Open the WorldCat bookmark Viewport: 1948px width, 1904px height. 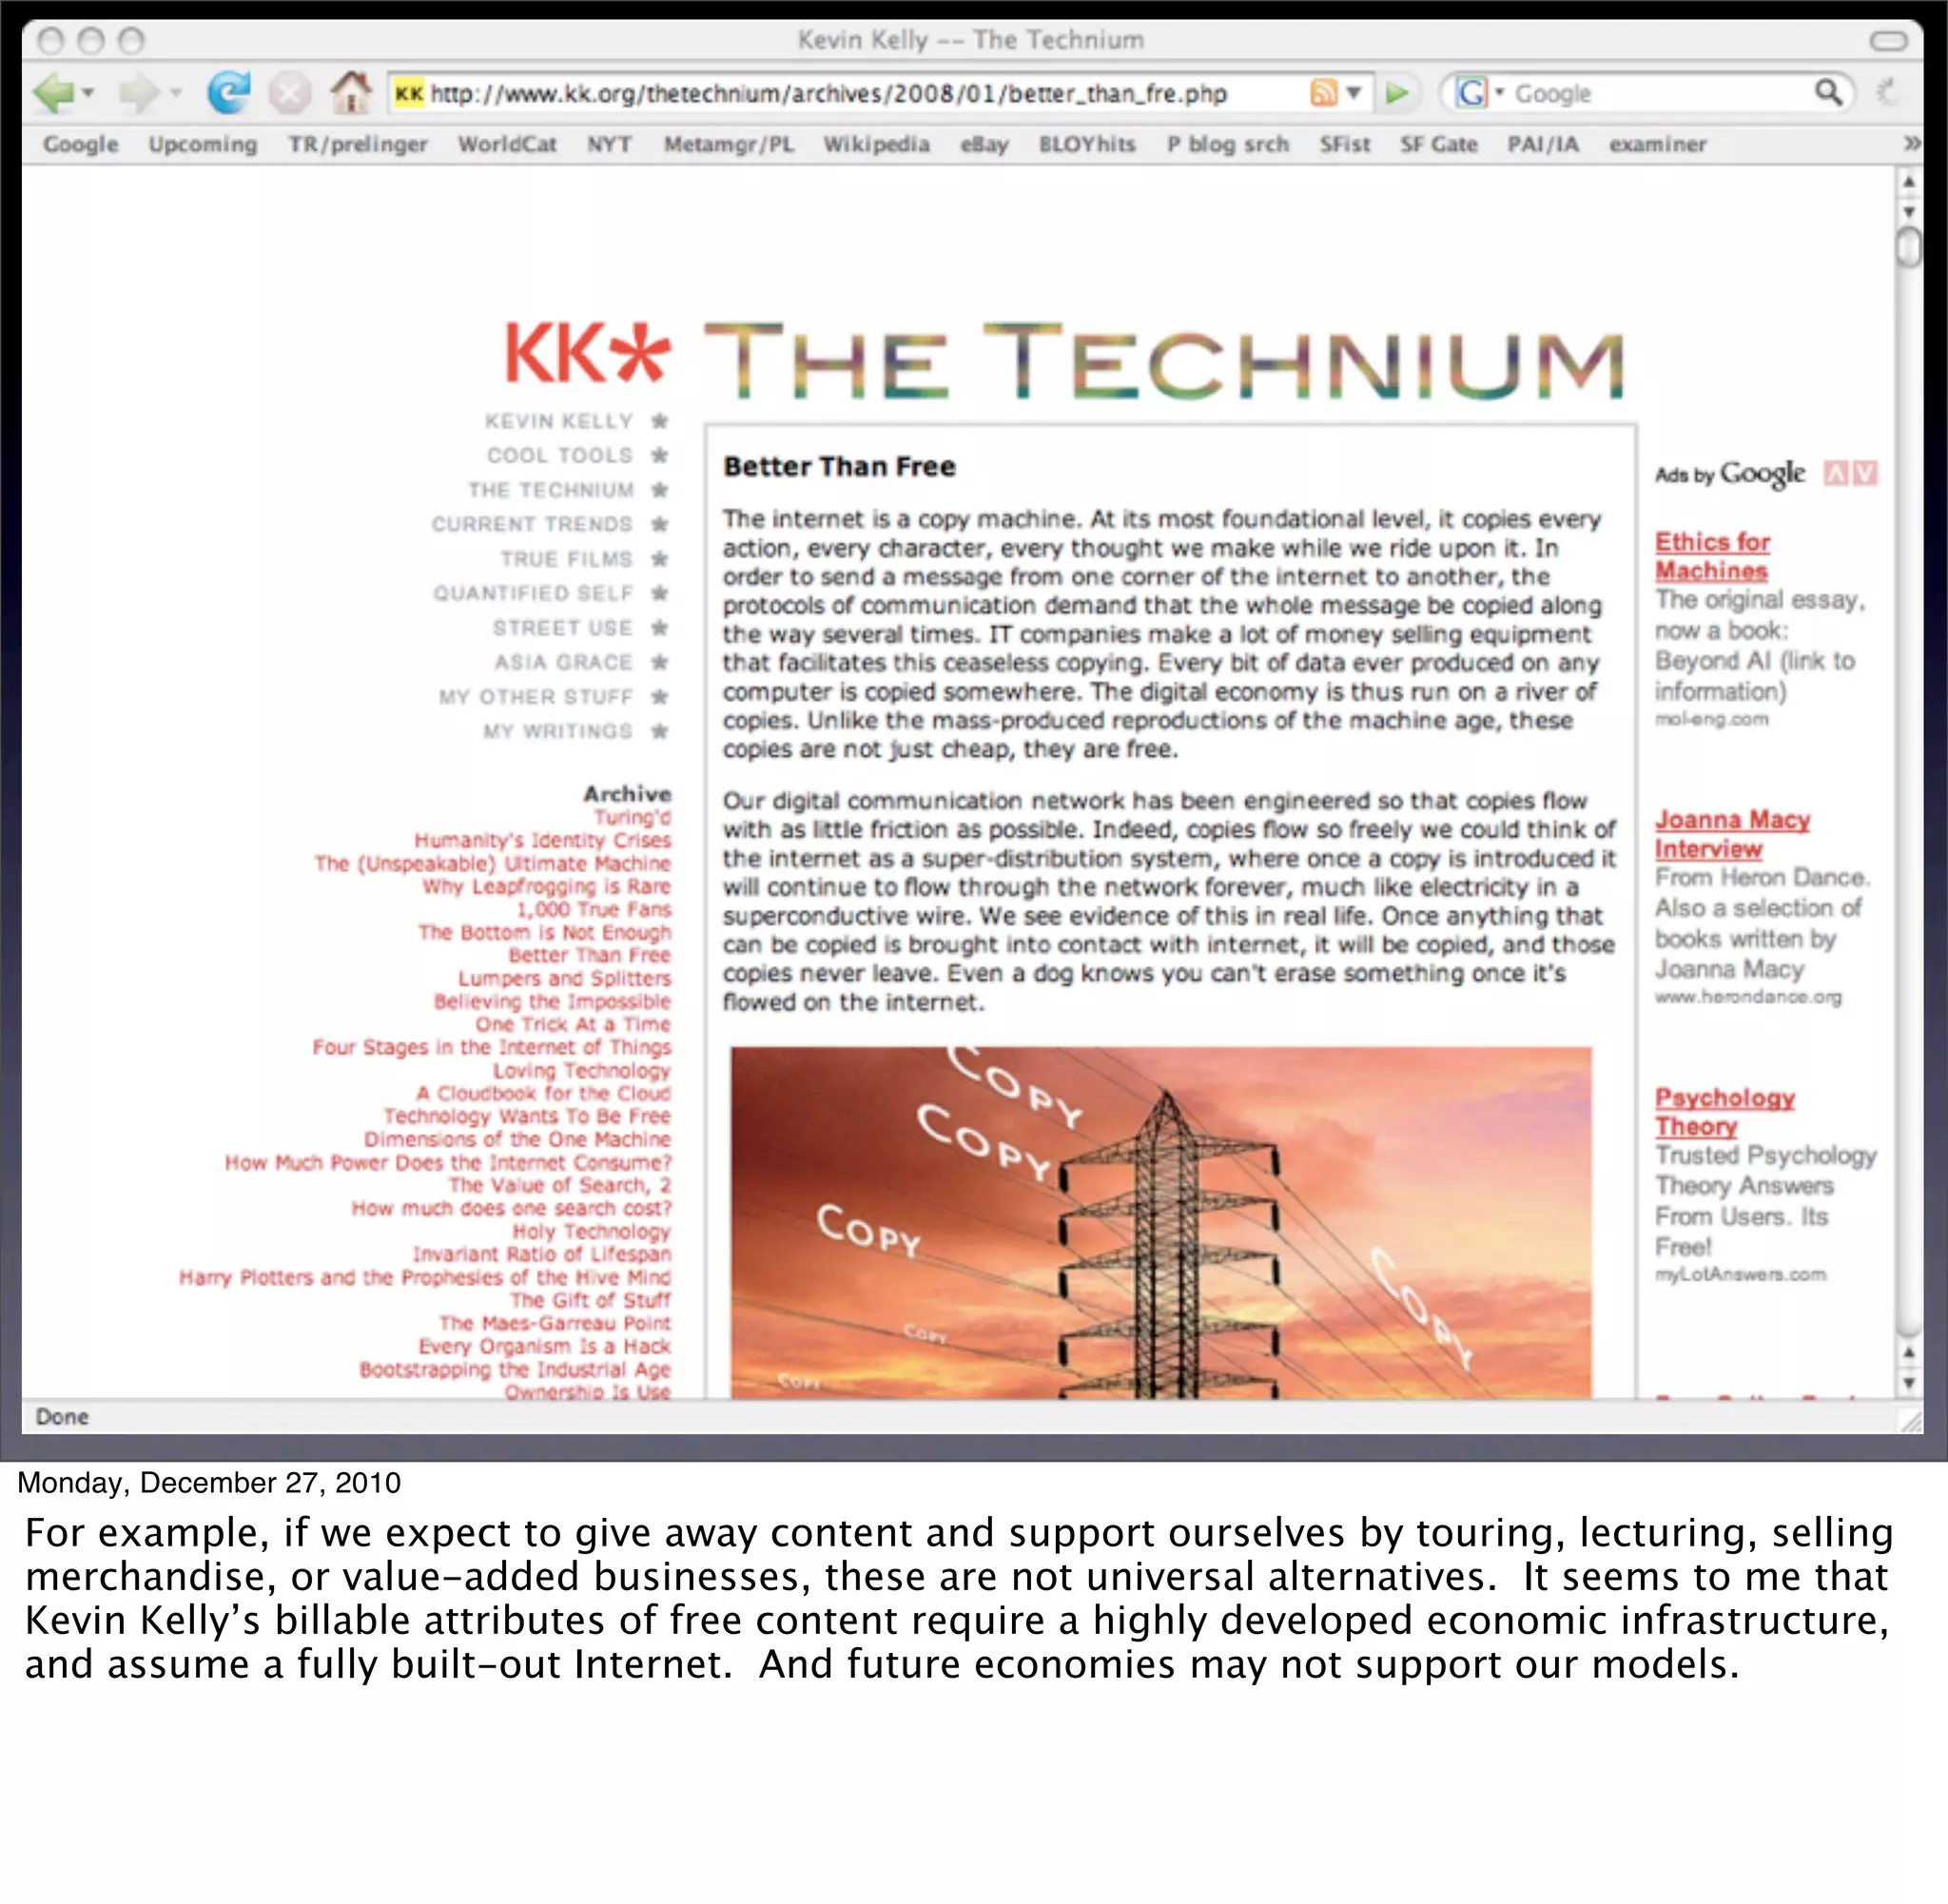pos(506,144)
